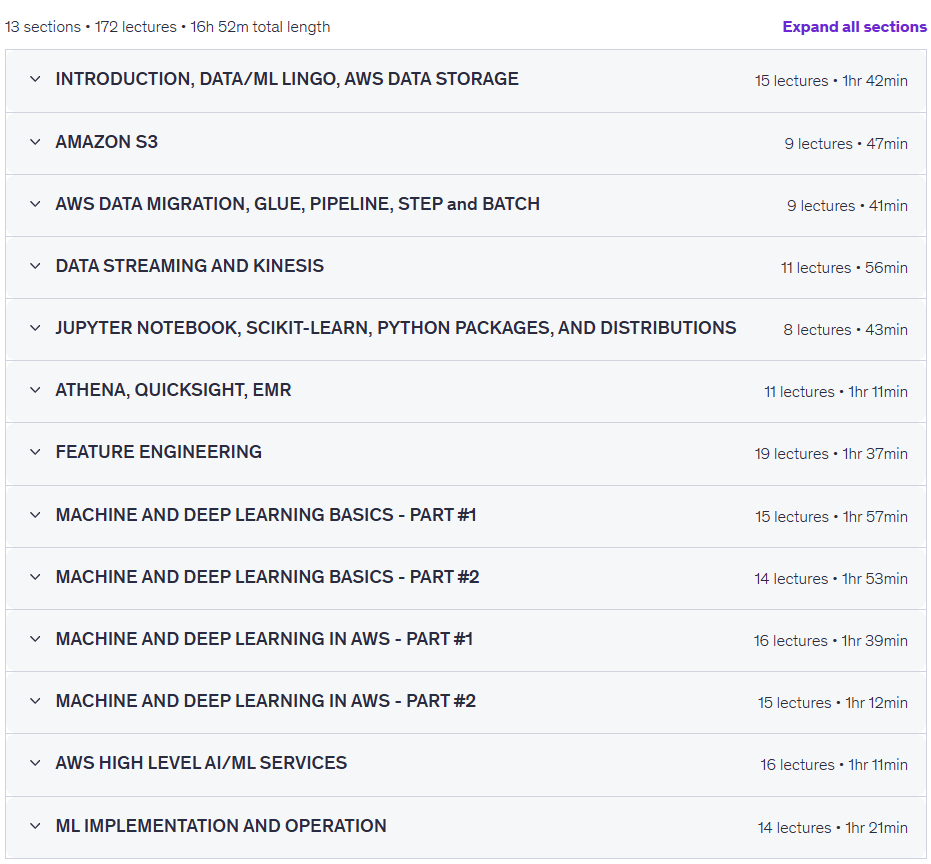Click '15 lectures • 1hr 57min' text
The height and width of the screenshot is (864, 931).
tap(831, 517)
